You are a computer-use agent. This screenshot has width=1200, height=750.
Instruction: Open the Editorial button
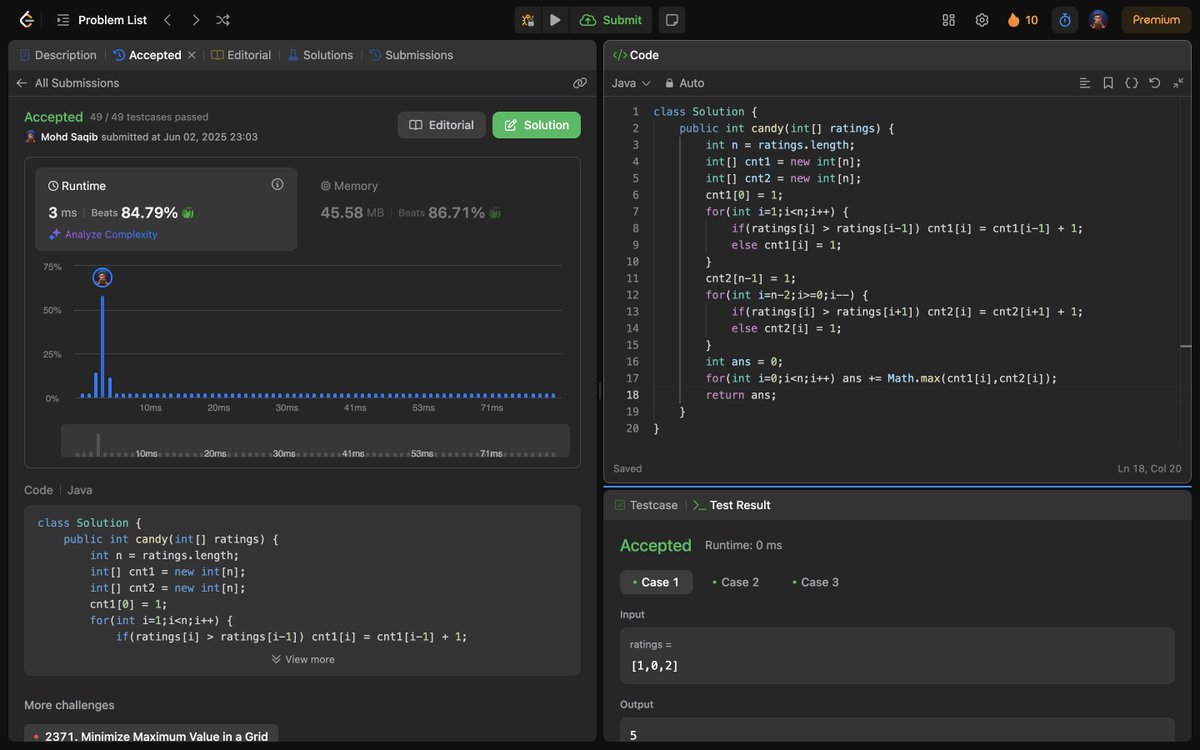442,125
